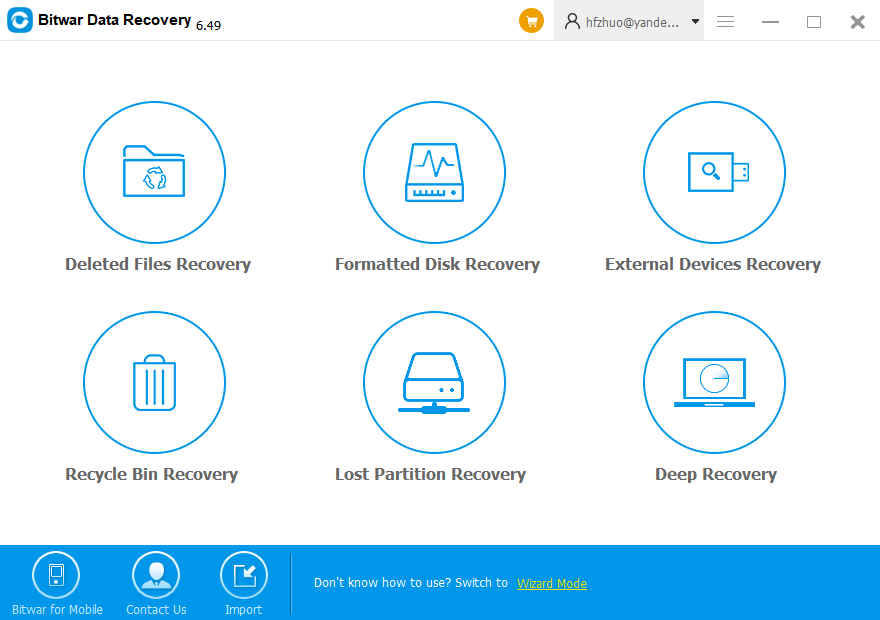
Task: Click the Deleted Files Recovery label
Action: pyautogui.click(x=158, y=264)
